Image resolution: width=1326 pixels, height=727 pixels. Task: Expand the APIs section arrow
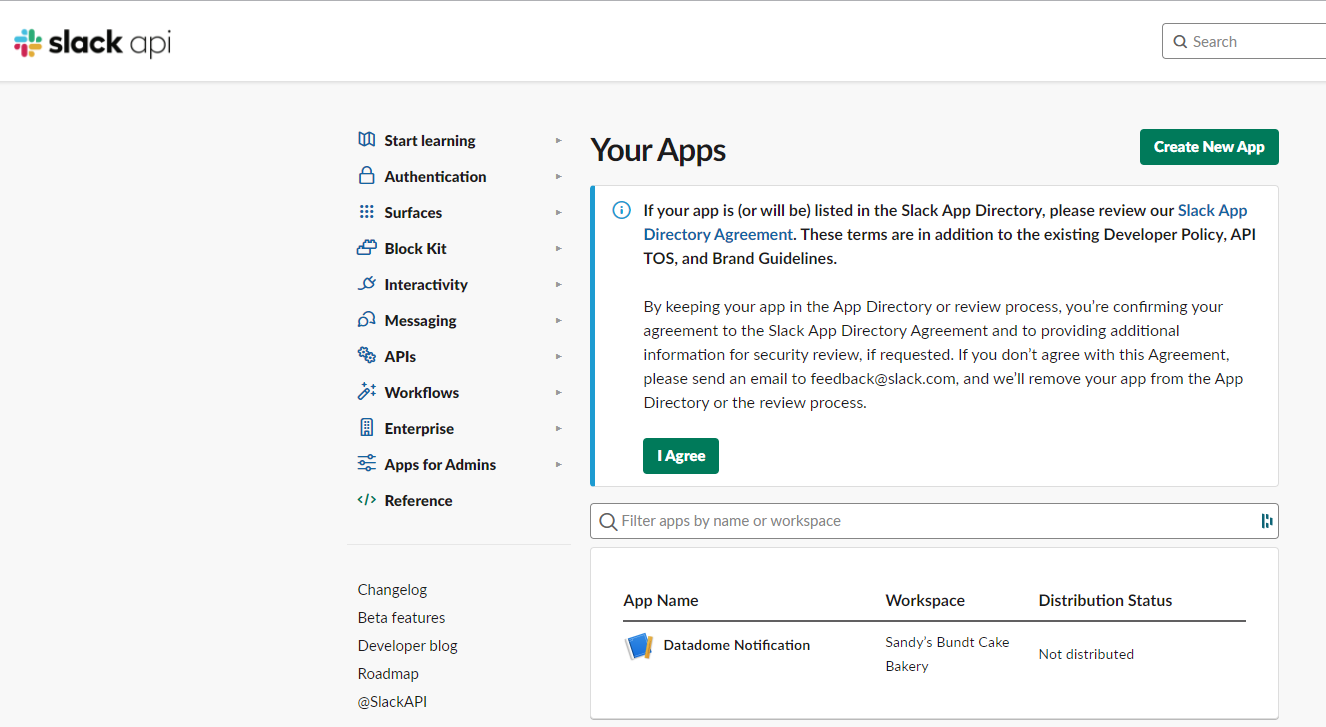(x=559, y=357)
